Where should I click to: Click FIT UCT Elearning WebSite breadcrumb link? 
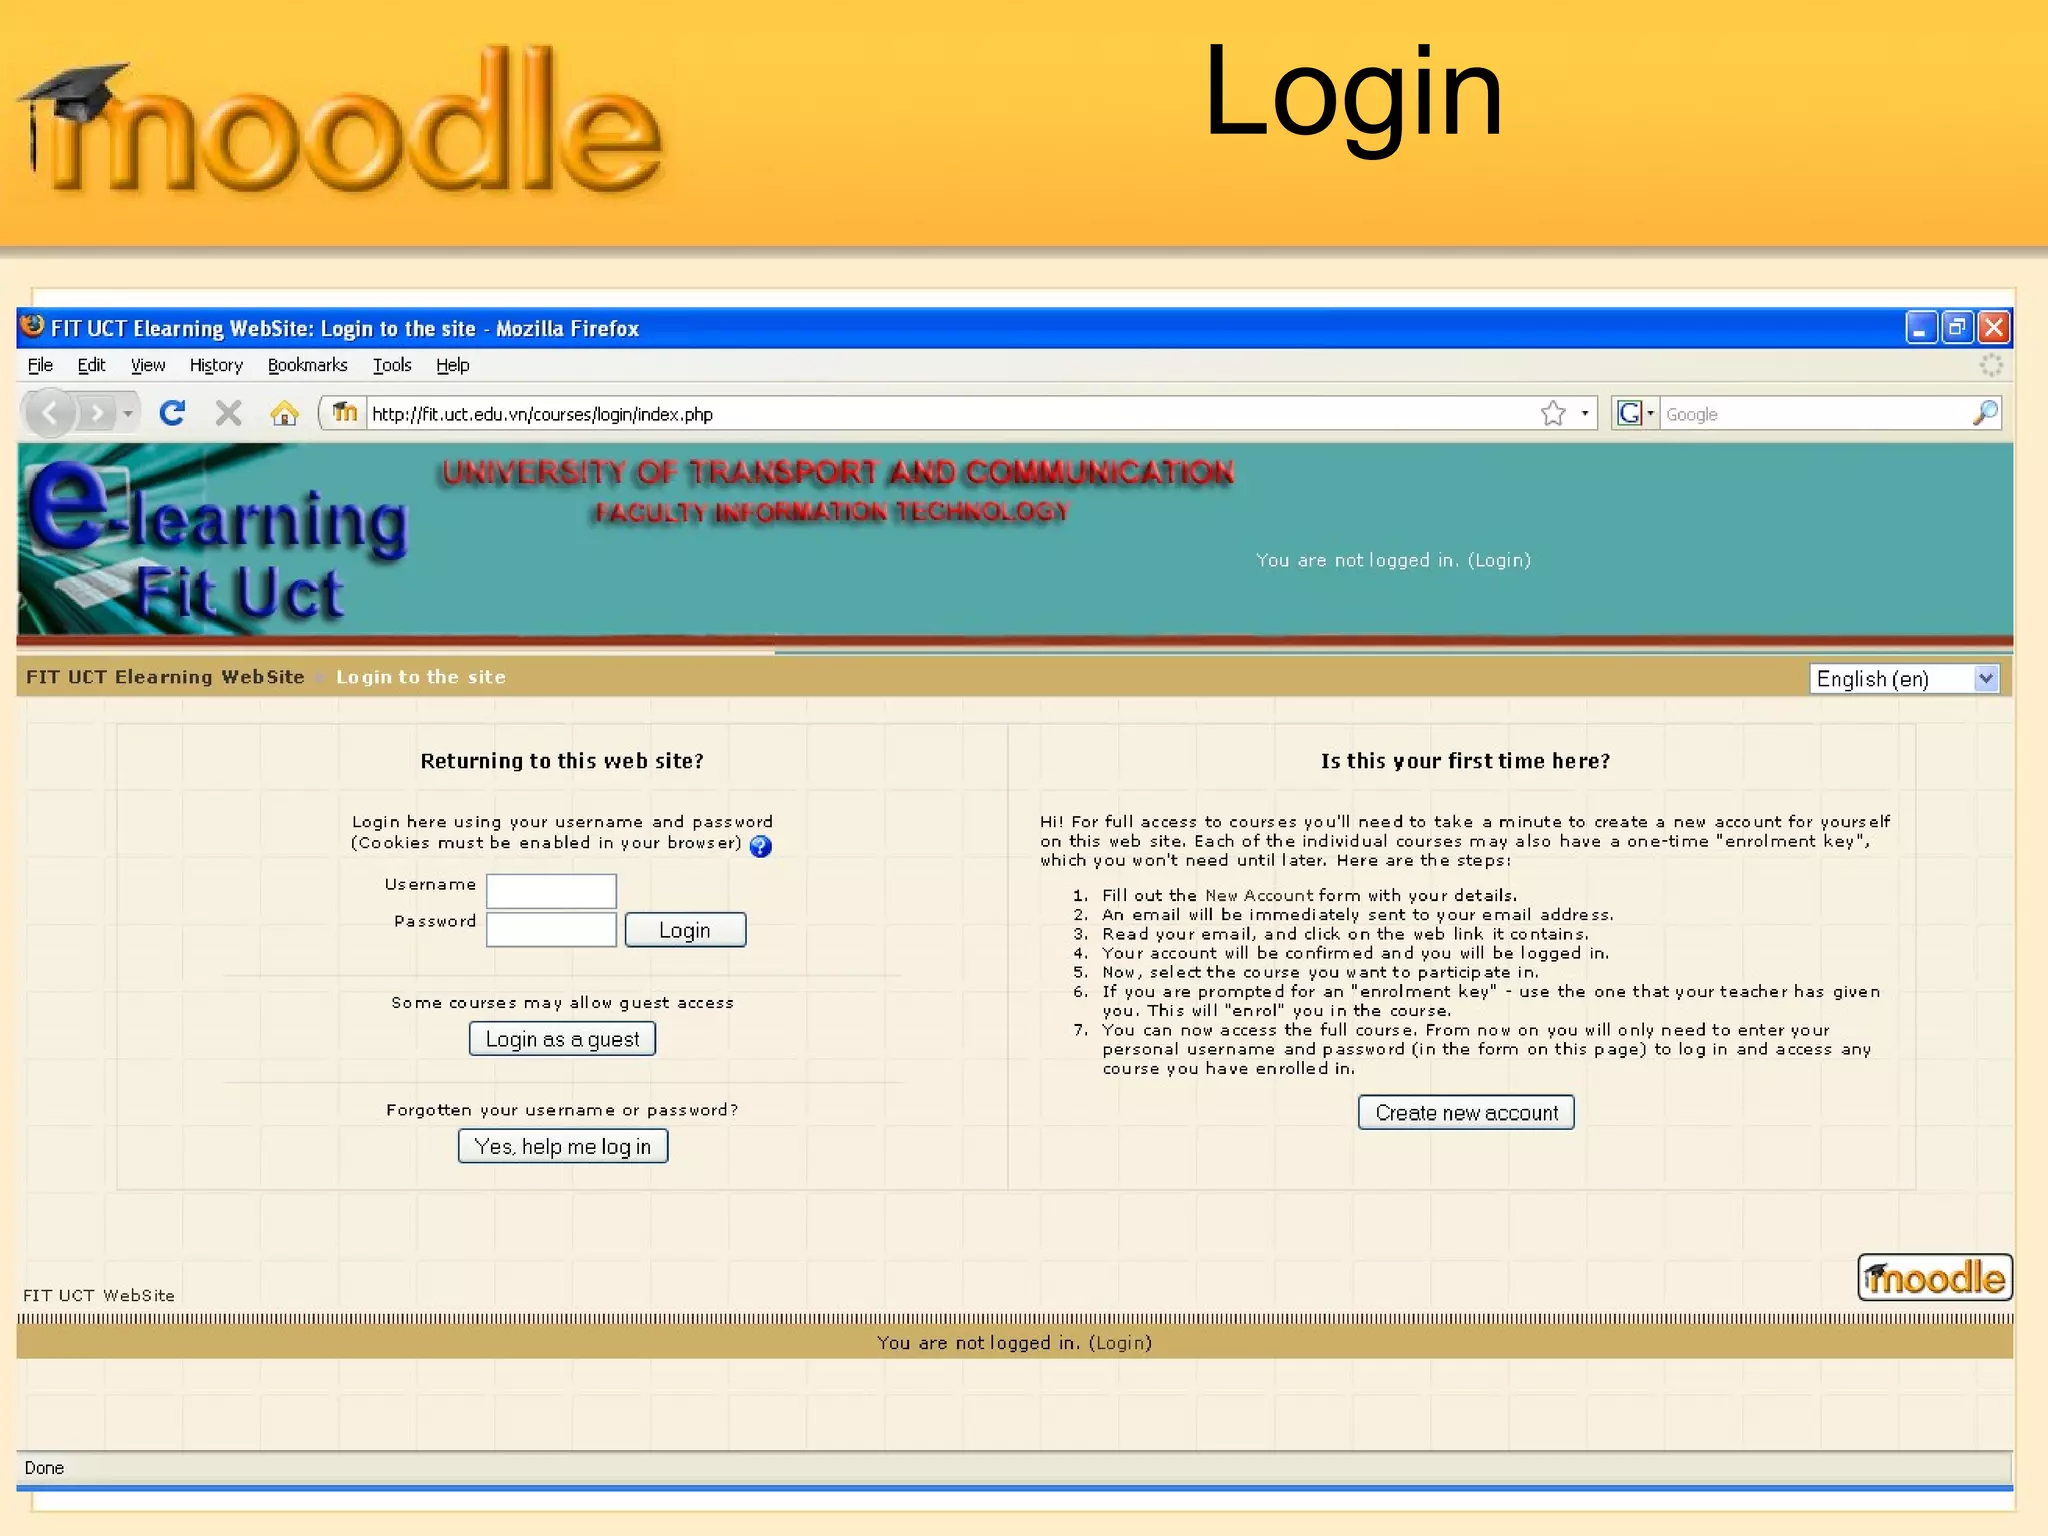pos(165,677)
